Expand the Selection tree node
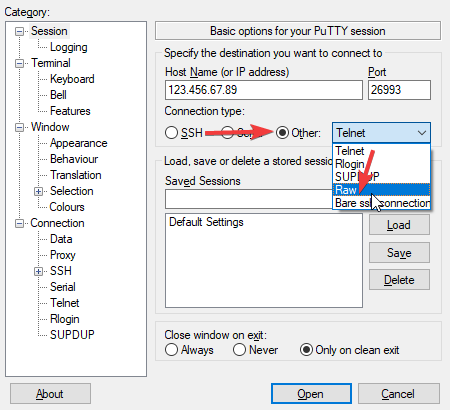This screenshot has width=450, height=410. 38,191
